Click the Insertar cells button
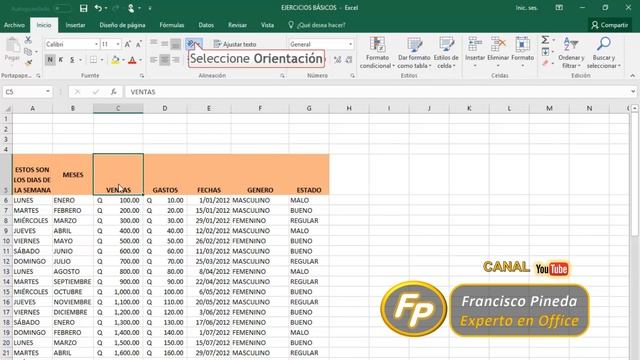The image size is (640, 360). [x=475, y=52]
